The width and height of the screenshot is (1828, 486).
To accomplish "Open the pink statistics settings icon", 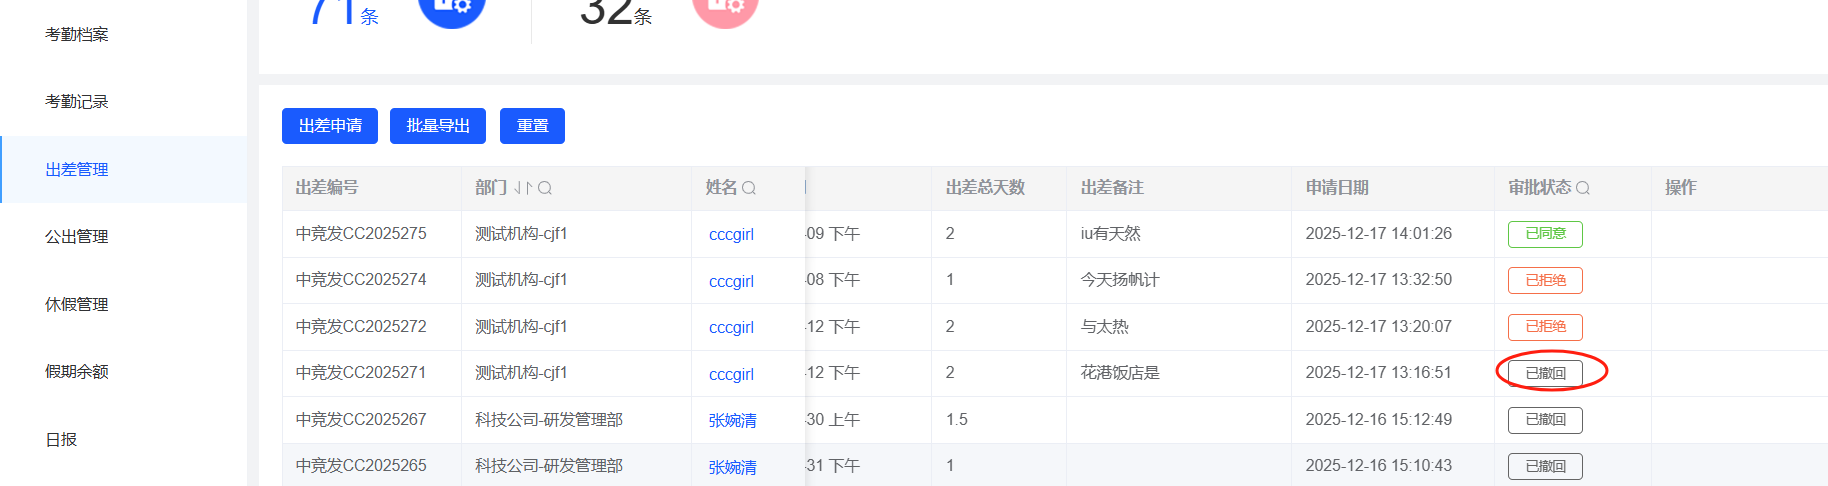I will [x=726, y=8].
